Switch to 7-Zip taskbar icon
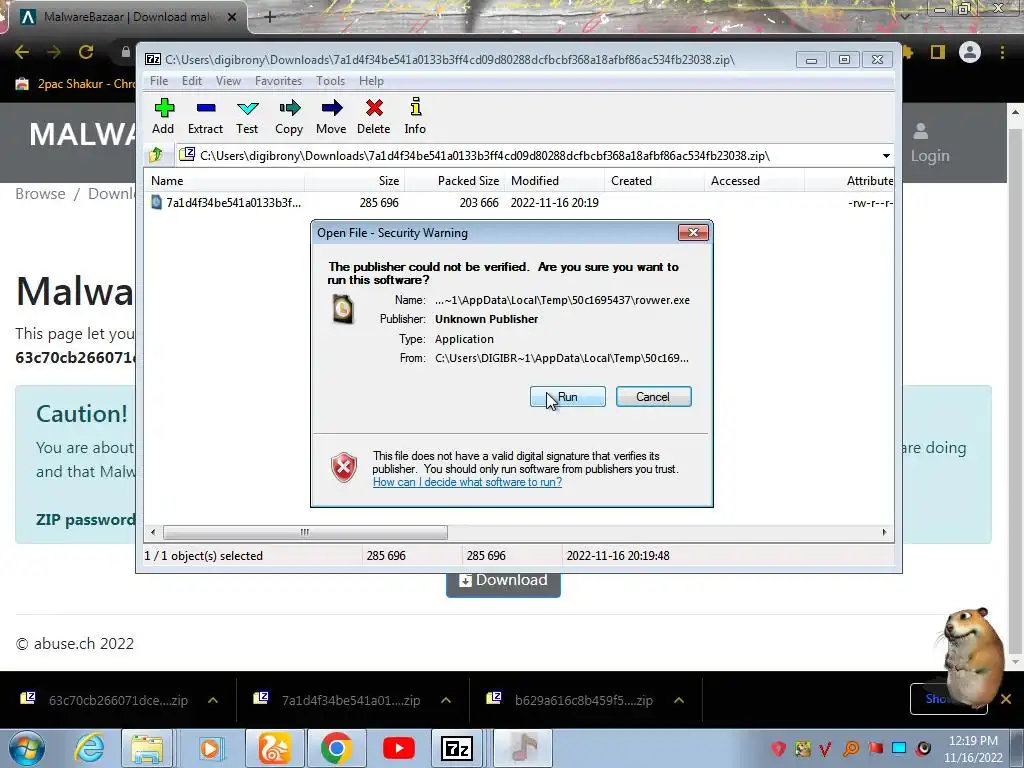 click(457, 748)
